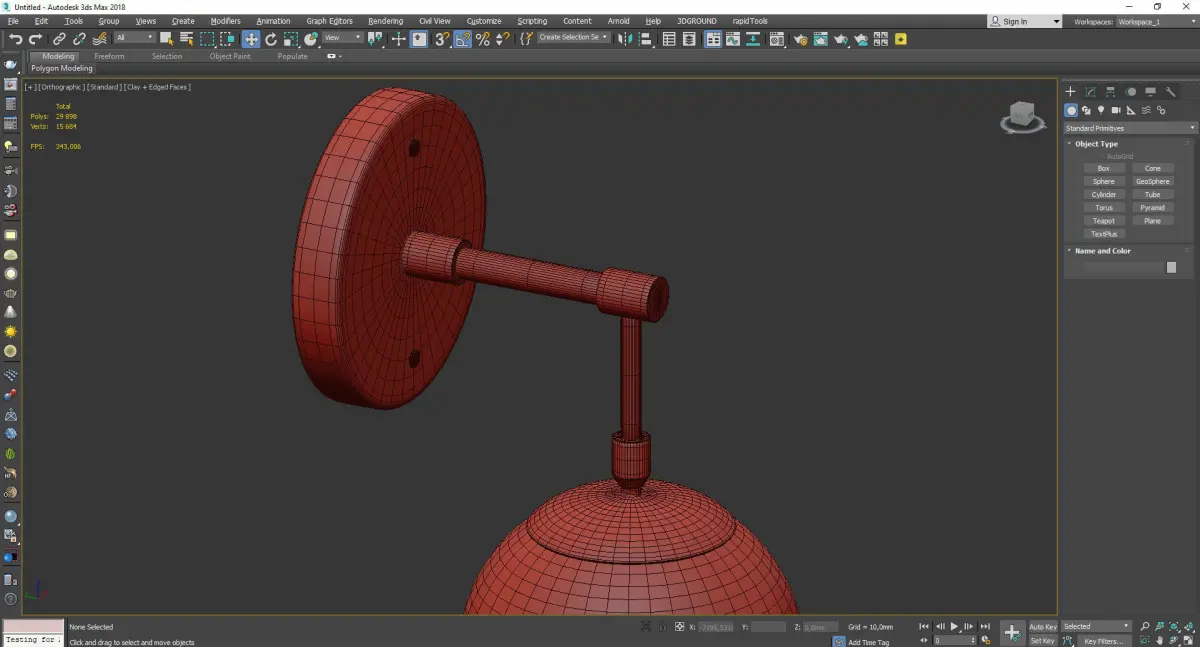Click Bind to Space Warp icon

point(99,39)
